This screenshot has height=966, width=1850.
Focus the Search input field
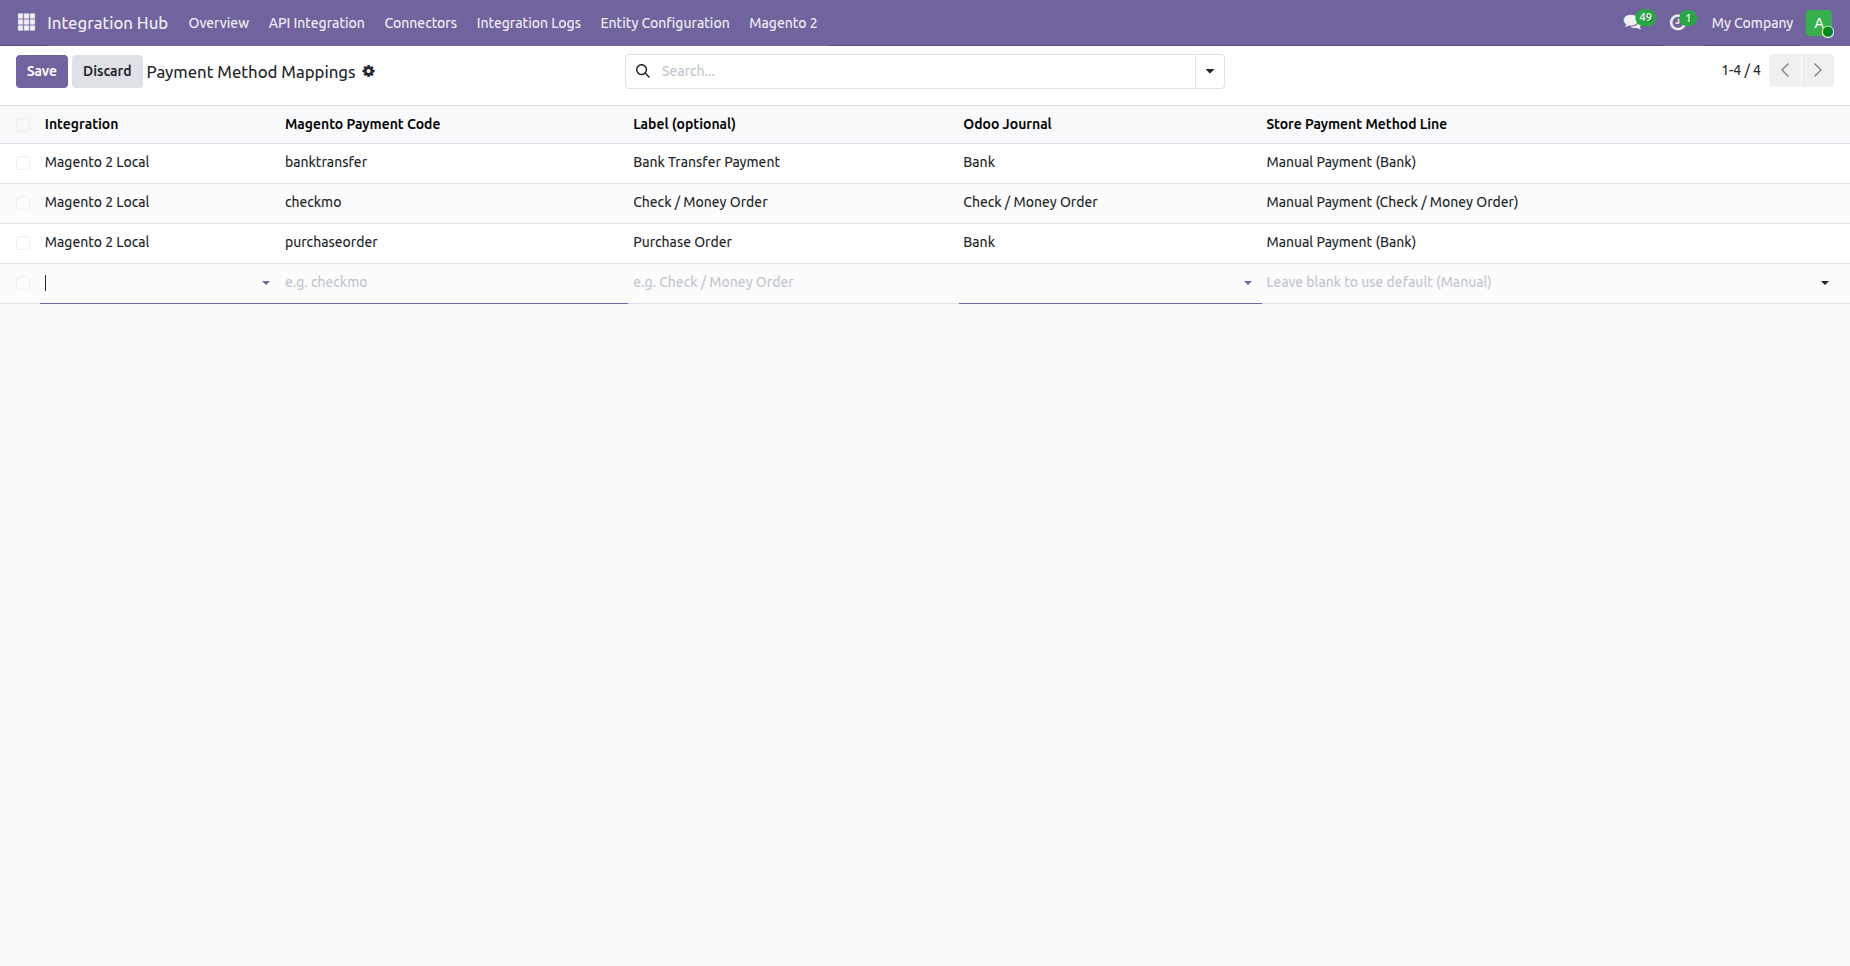pyautogui.click(x=925, y=71)
